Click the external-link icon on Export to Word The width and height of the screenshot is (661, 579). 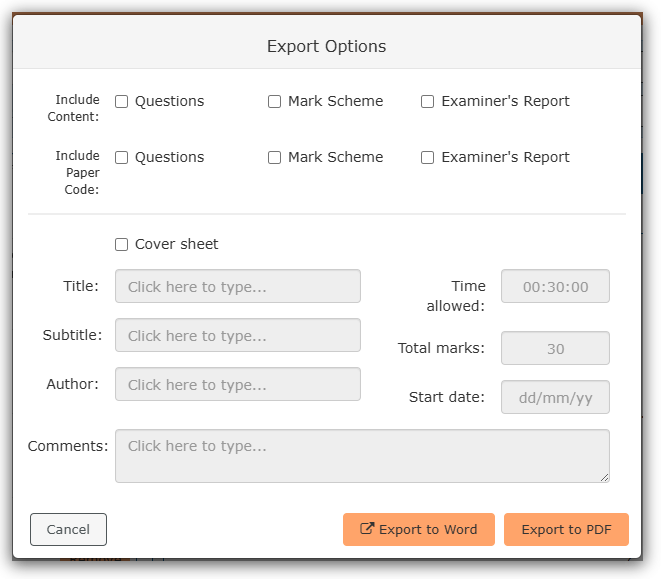pos(367,530)
